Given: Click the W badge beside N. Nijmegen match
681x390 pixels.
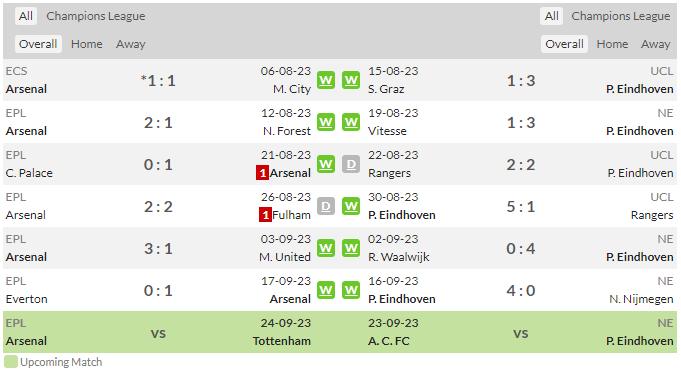Looking at the screenshot, I should [x=351, y=291].
